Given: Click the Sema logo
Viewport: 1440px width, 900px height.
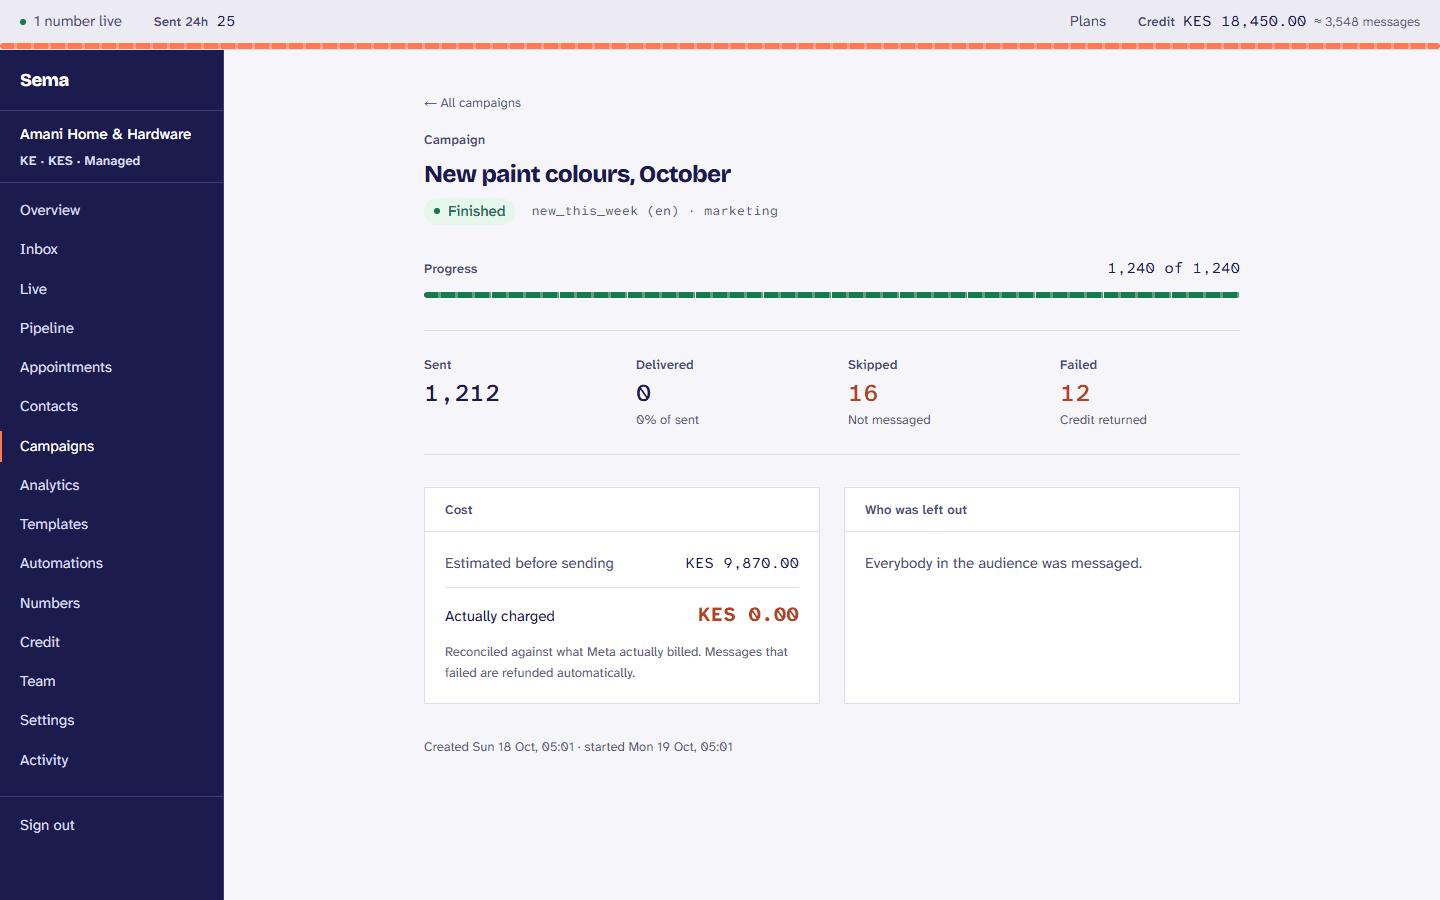Looking at the screenshot, I should click(45, 80).
